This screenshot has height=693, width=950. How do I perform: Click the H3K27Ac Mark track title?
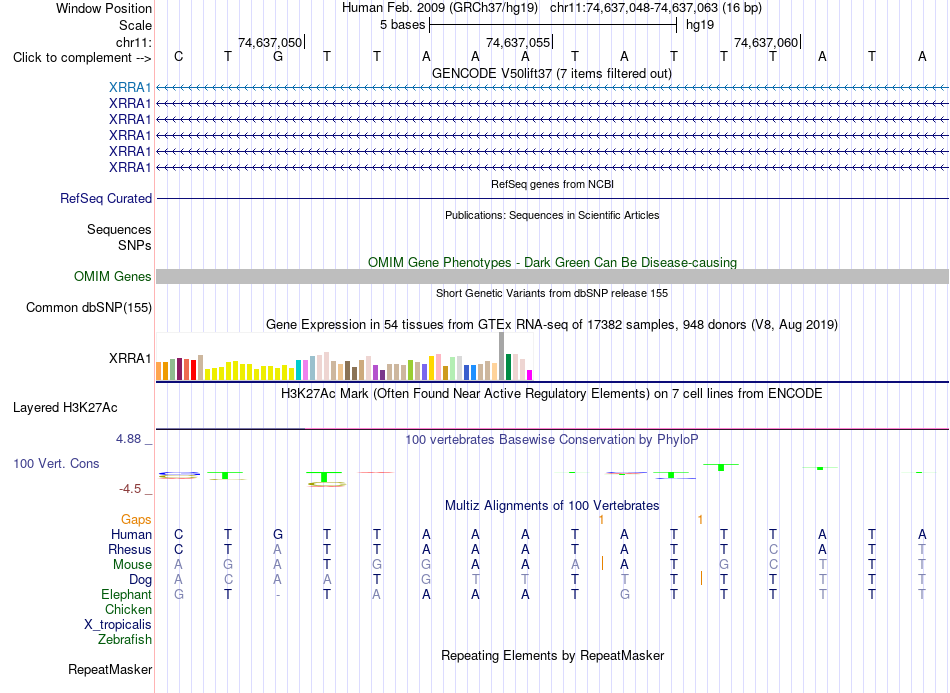click(x=552, y=393)
